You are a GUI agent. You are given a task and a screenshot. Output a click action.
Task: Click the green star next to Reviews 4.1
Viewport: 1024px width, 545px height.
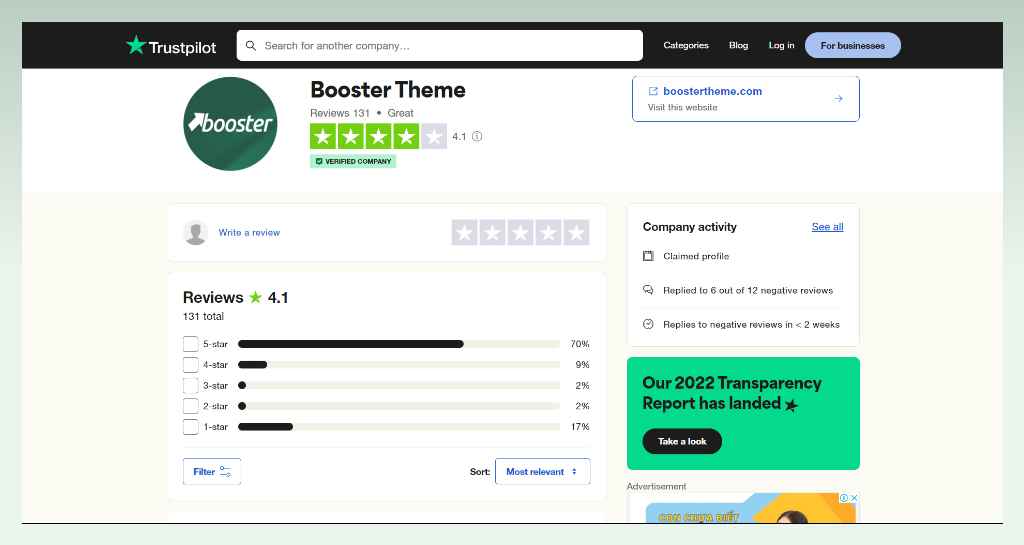[x=255, y=298]
